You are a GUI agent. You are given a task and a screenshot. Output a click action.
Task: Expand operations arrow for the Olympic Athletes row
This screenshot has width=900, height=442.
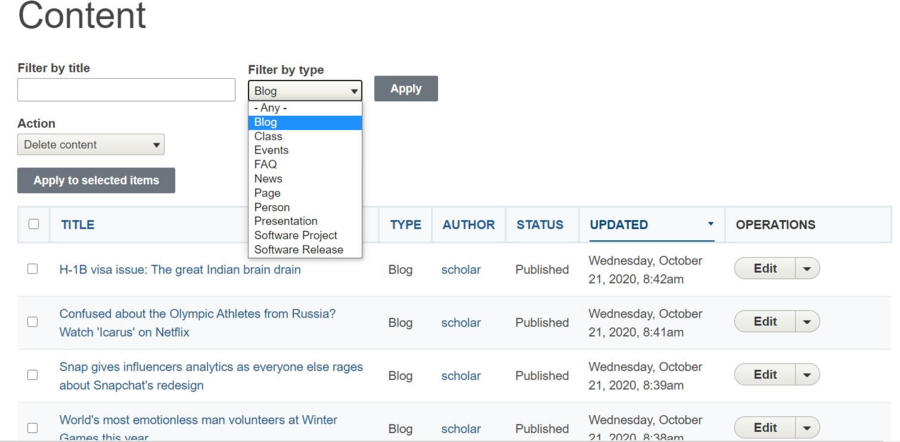pos(807,321)
